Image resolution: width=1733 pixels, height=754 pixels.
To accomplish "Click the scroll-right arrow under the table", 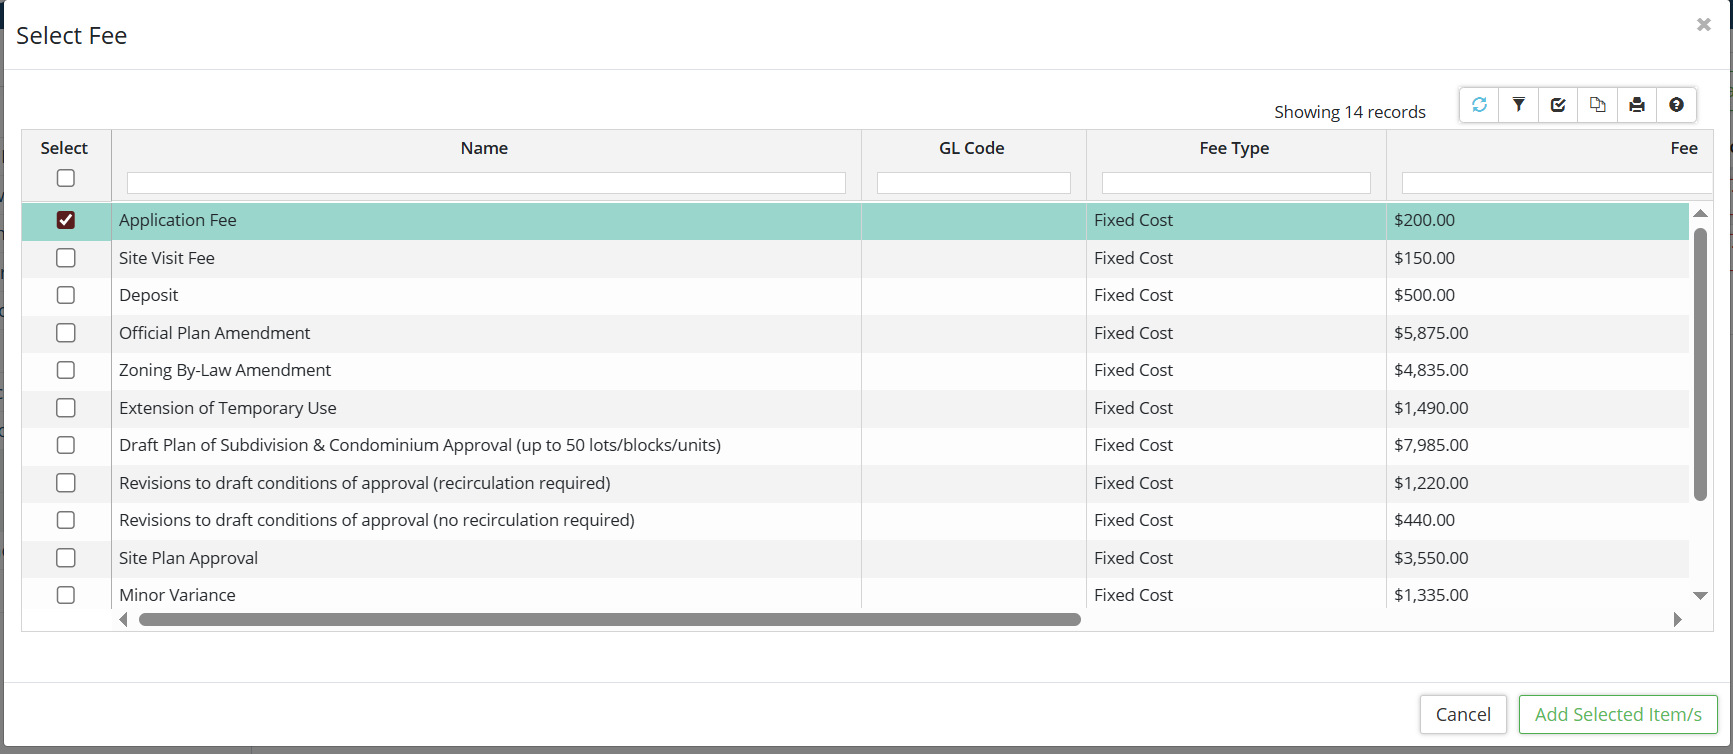I will [1678, 620].
